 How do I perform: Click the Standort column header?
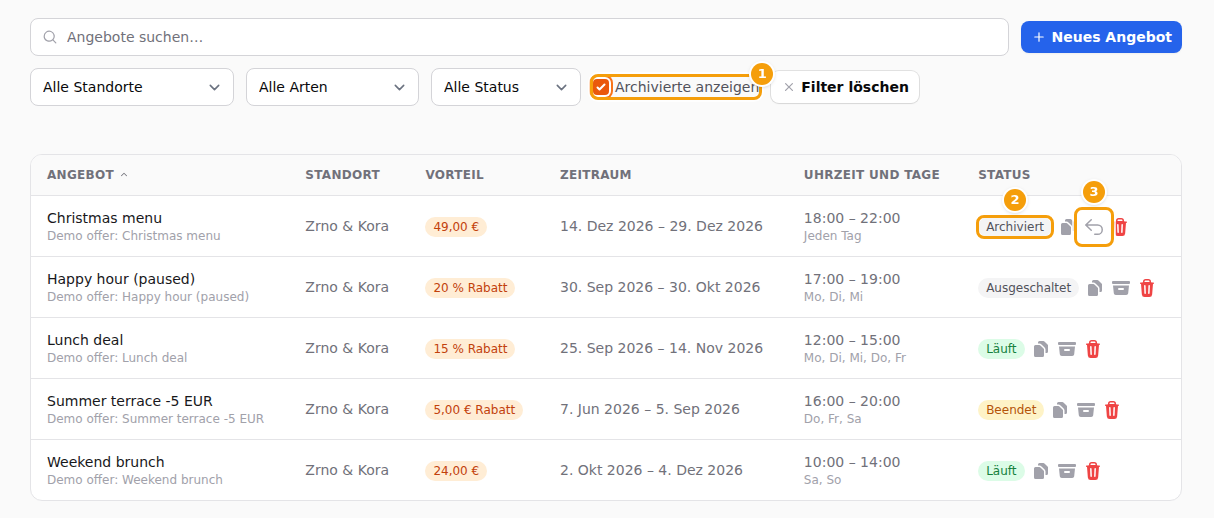click(342, 175)
